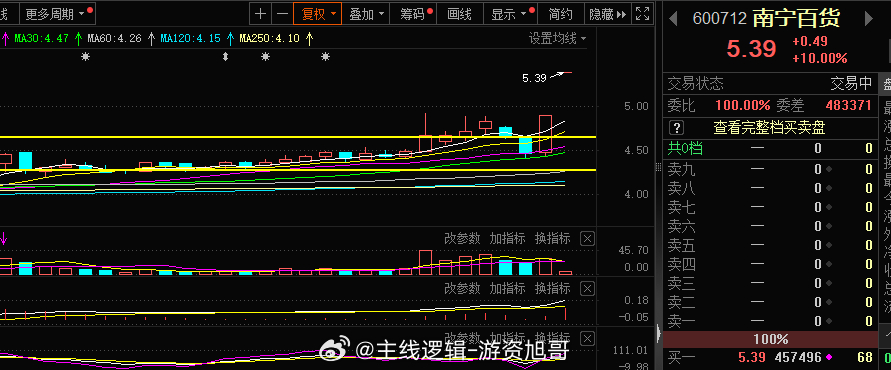891x370 pixels.
Task: Click 改参数 in volume indicator panel
Action: pyautogui.click(x=462, y=238)
